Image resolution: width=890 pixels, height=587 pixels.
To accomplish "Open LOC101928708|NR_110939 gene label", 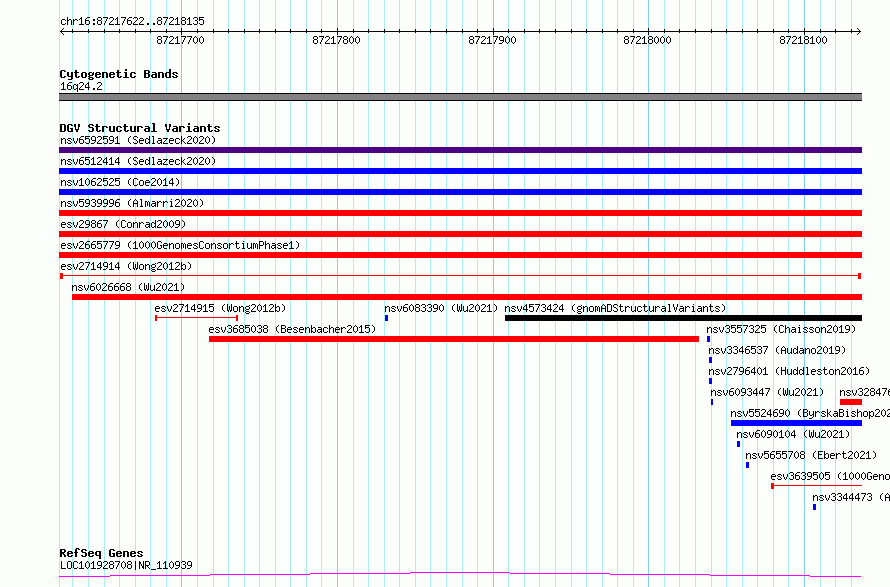I will coord(126,565).
